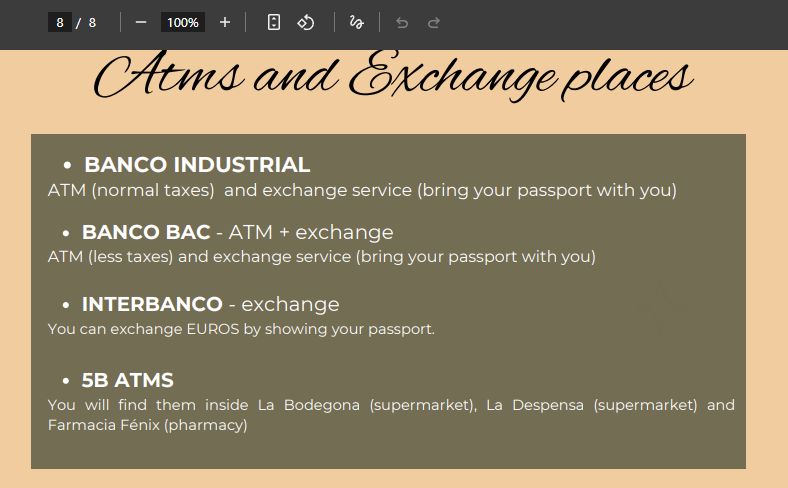Click the current page number field
Image resolution: width=788 pixels, height=488 pixels.
click(60, 22)
